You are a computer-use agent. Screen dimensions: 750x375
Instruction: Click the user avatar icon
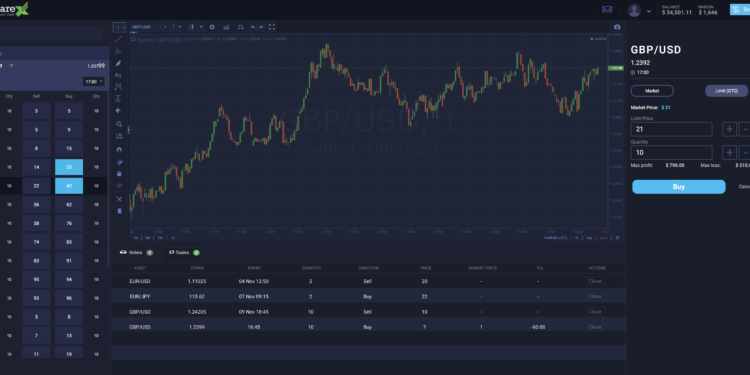tap(634, 10)
